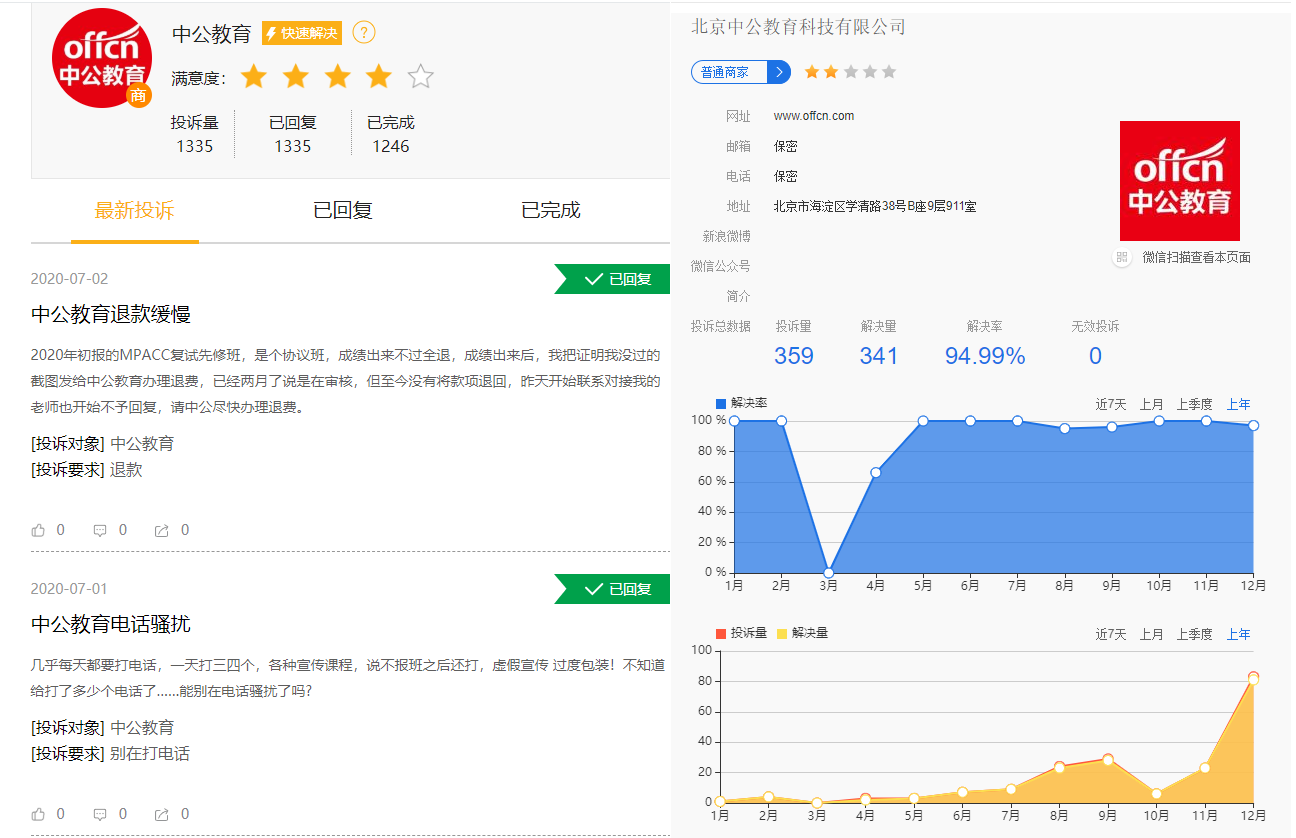Screen dimensions: 1296x838
Task: Click the two-star company rating stars
Action: point(850,72)
